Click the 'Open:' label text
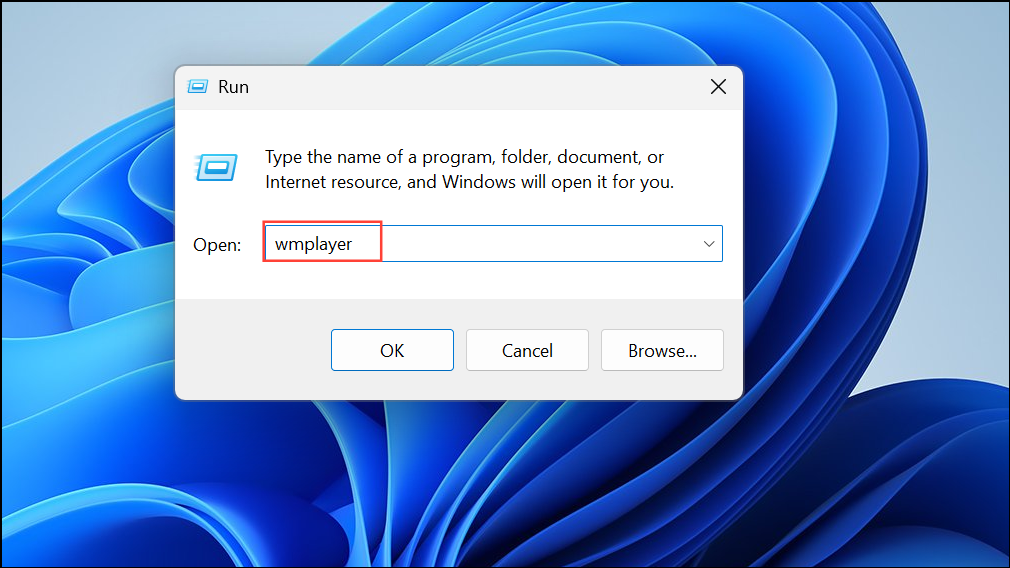Image resolution: width=1010 pixels, height=568 pixels. coord(217,245)
